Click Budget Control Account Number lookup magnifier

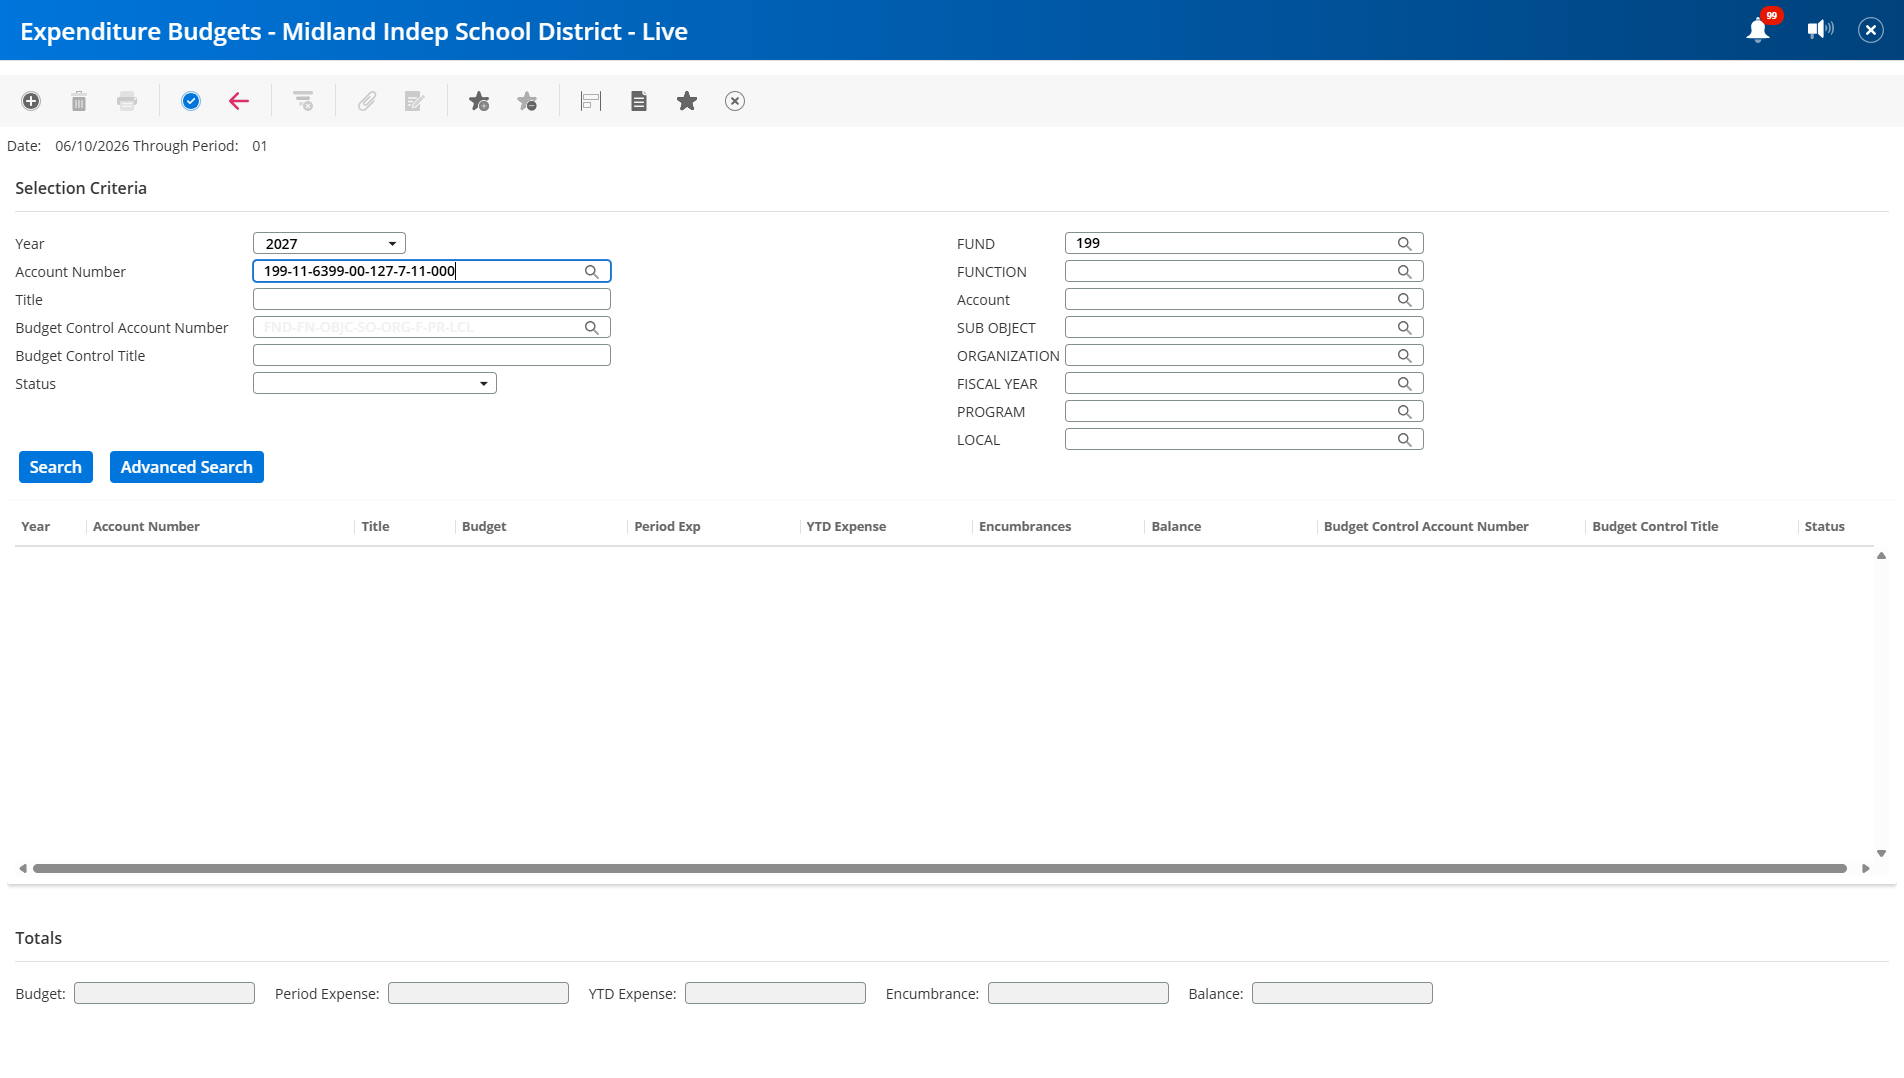click(592, 328)
